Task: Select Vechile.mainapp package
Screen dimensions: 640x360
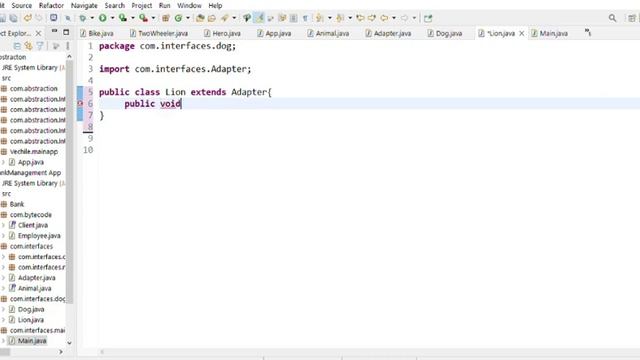Action: pos(33,151)
